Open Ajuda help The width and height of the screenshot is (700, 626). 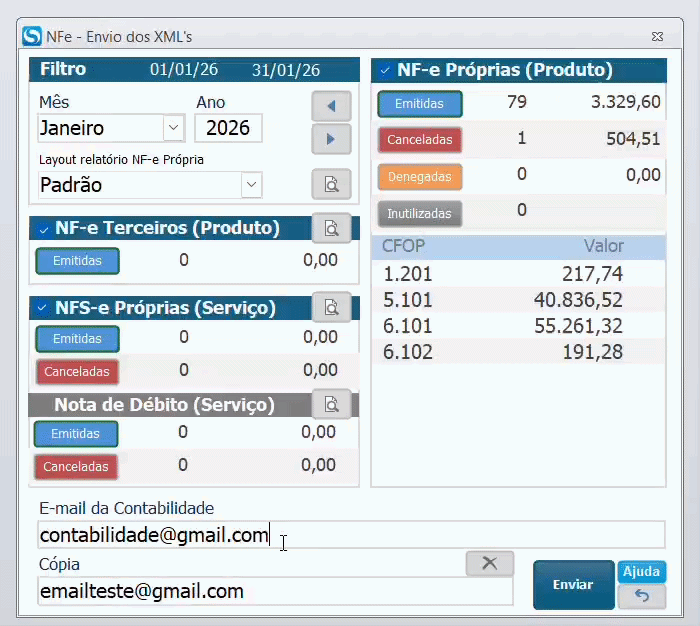641,572
